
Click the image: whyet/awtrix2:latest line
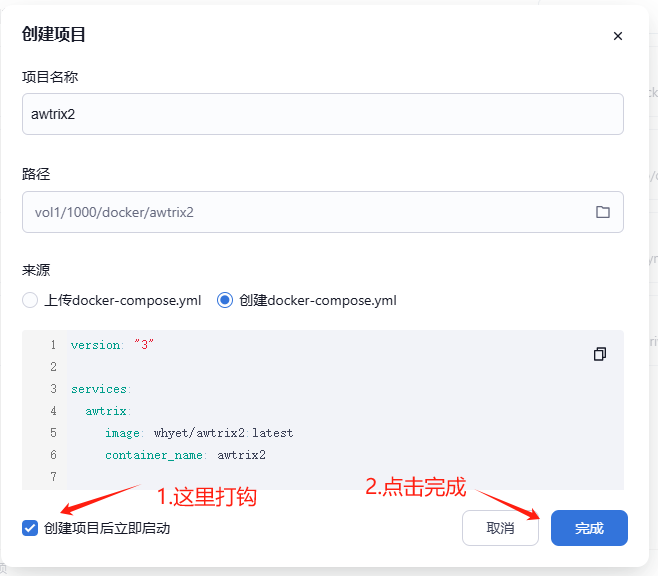click(198, 433)
